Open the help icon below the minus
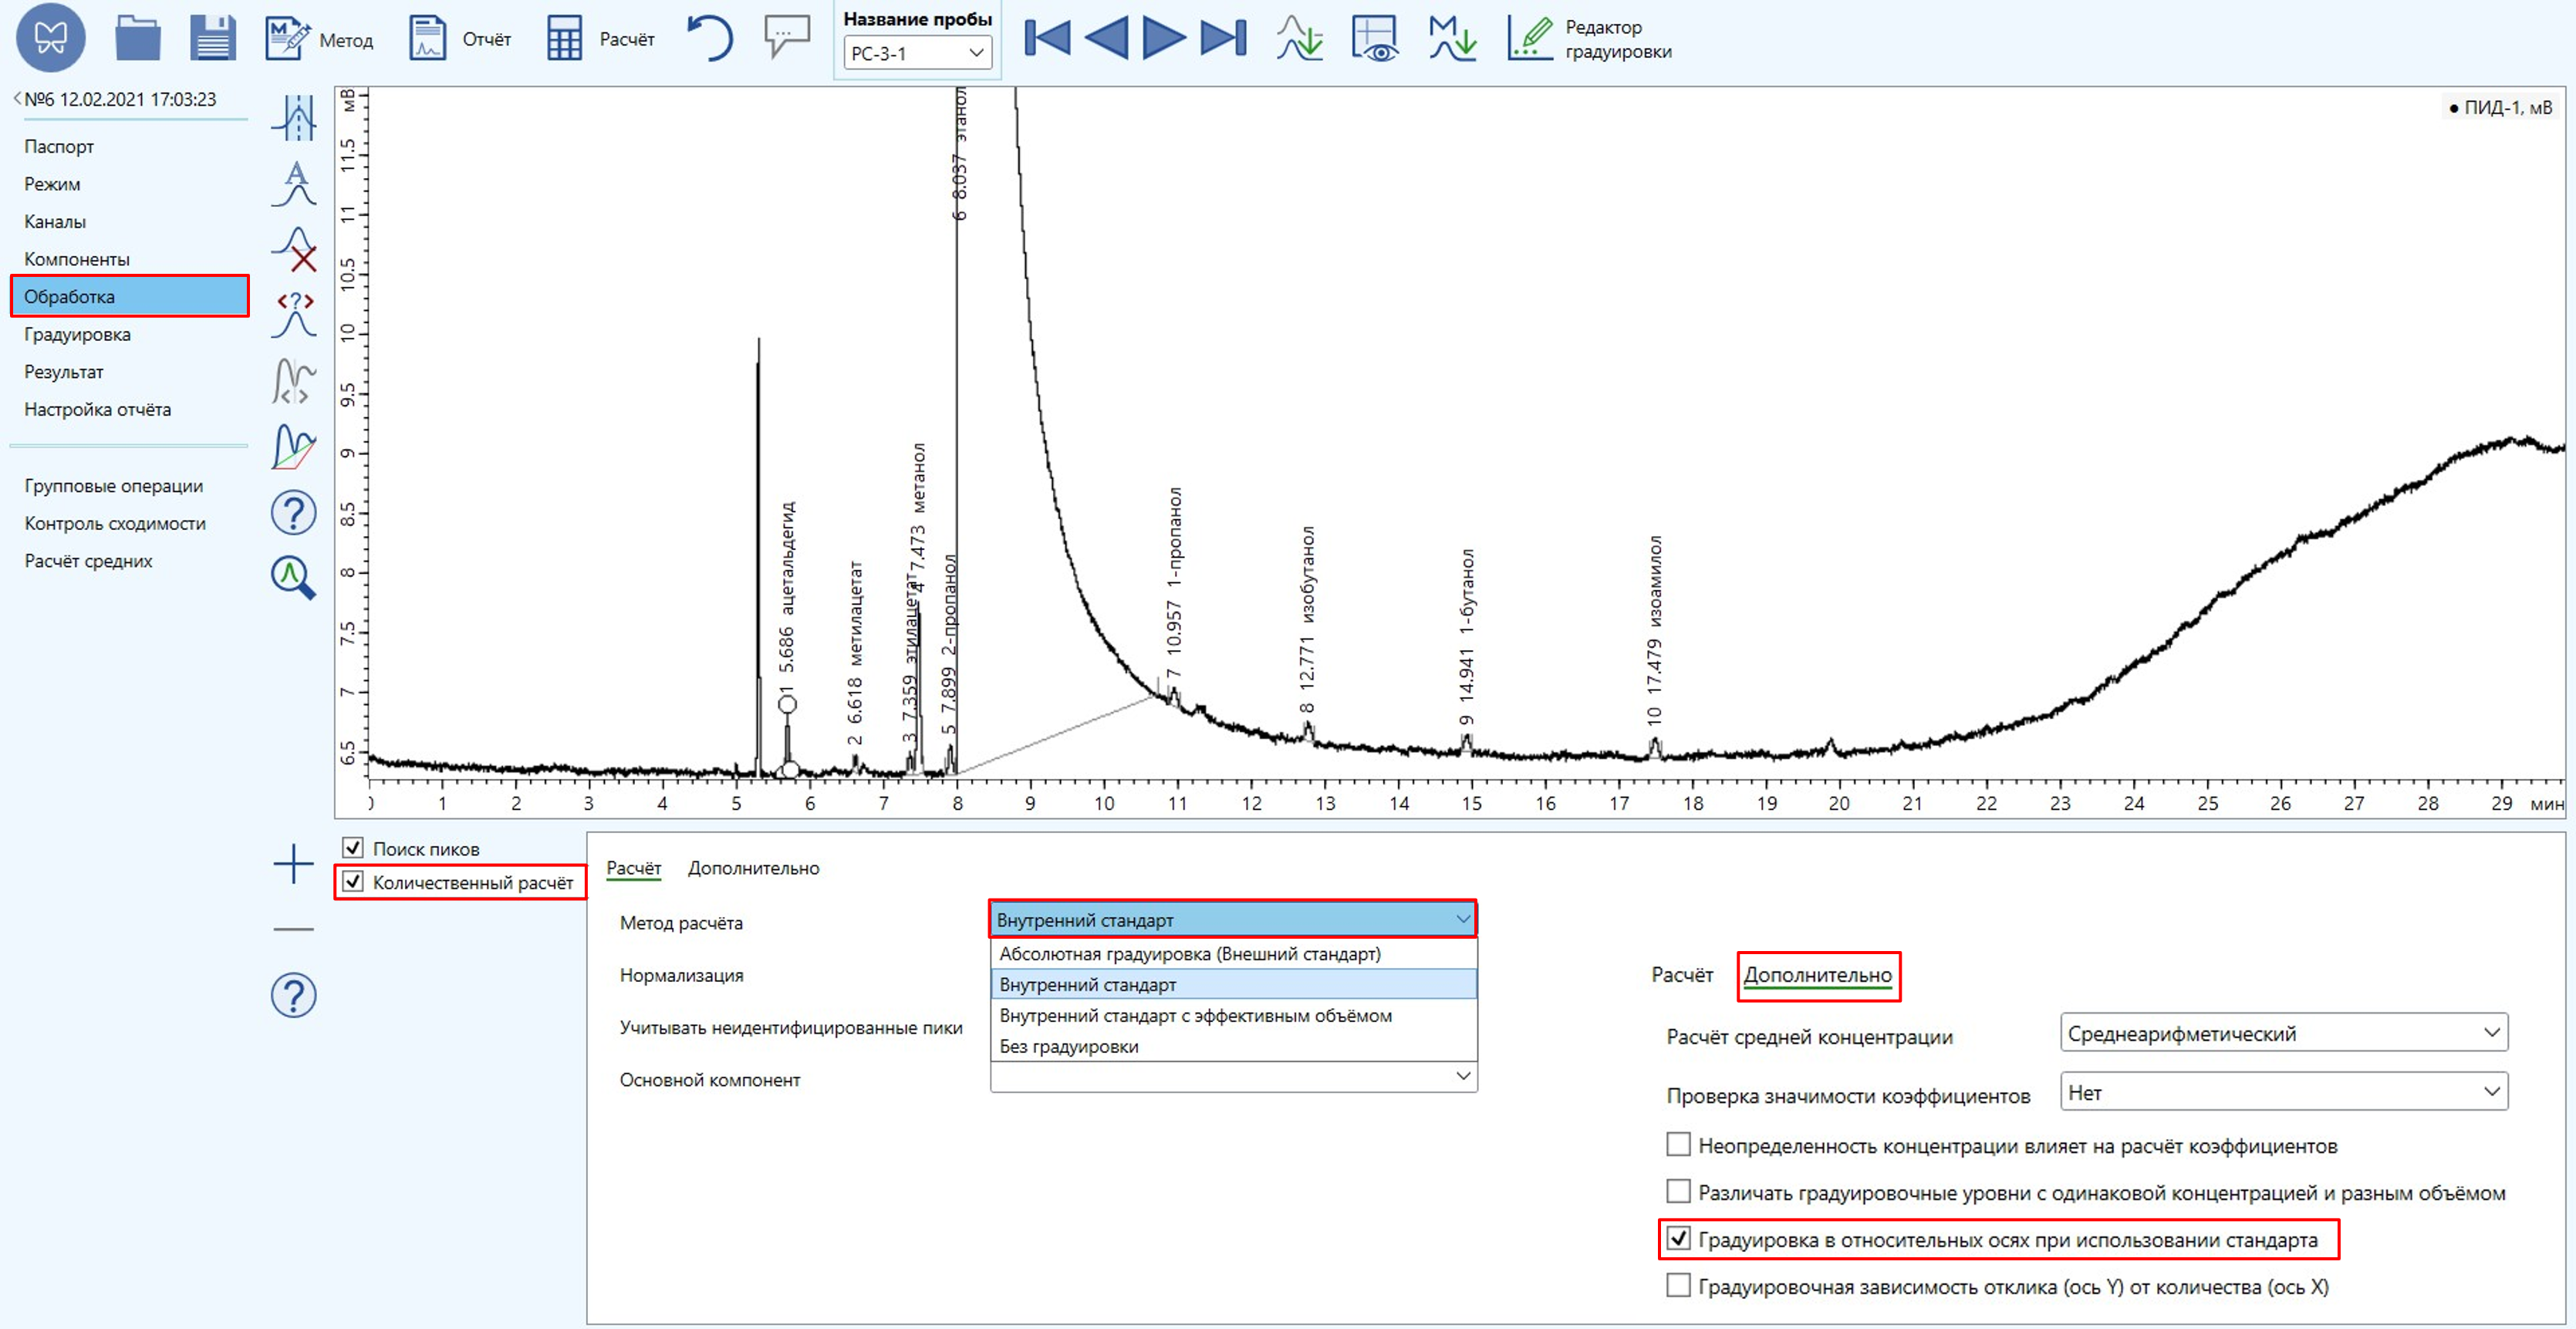Image resolution: width=2576 pixels, height=1329 pixels. [x=294, y=995]
